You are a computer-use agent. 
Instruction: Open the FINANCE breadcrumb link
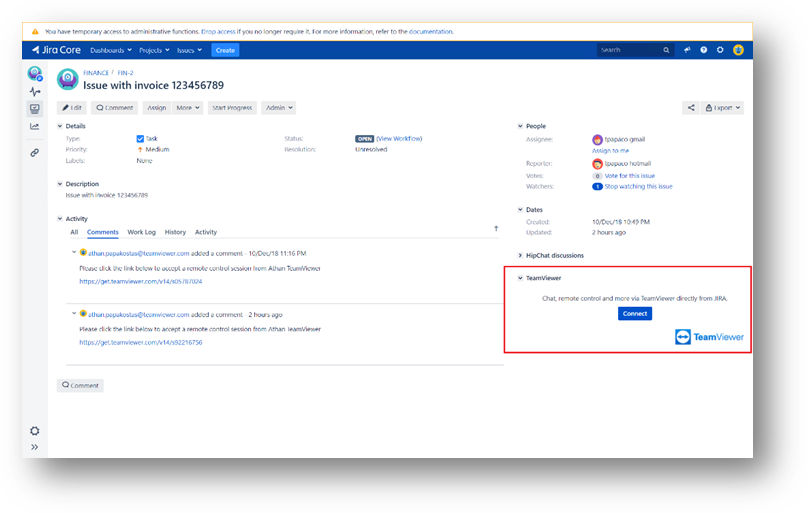(x=96, y=73)
